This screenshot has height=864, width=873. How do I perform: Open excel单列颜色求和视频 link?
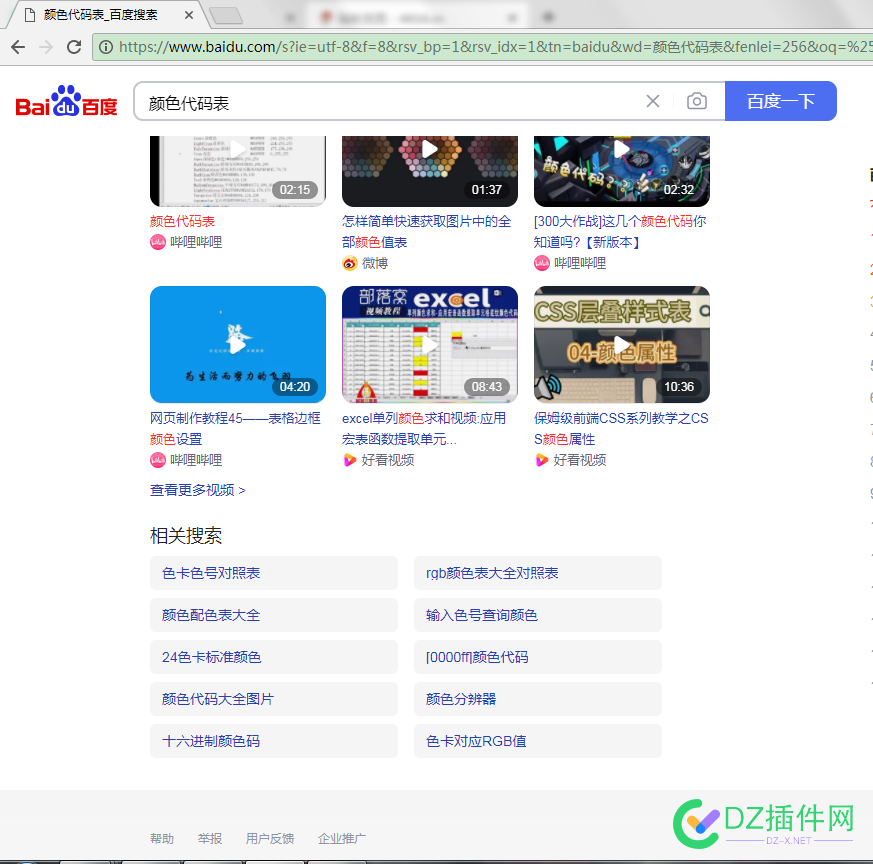(x=424, y=429)
